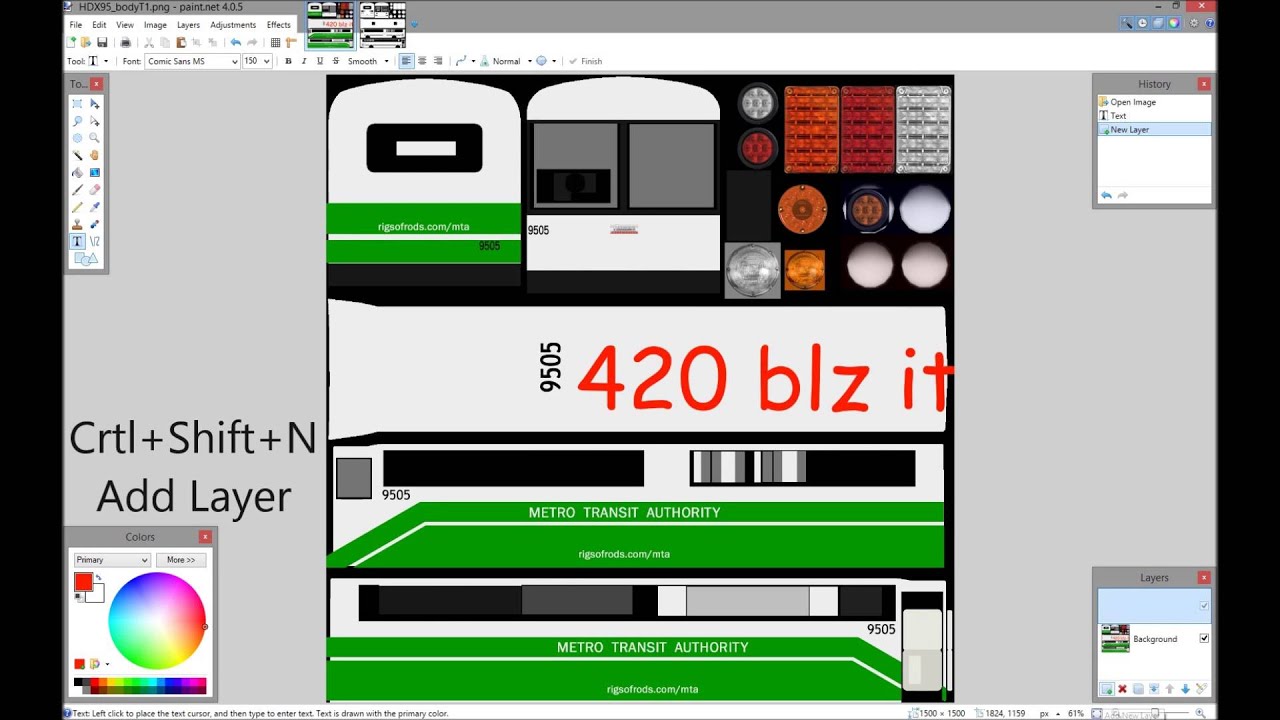Select the Recolor tool

click(x=95, y=224)
